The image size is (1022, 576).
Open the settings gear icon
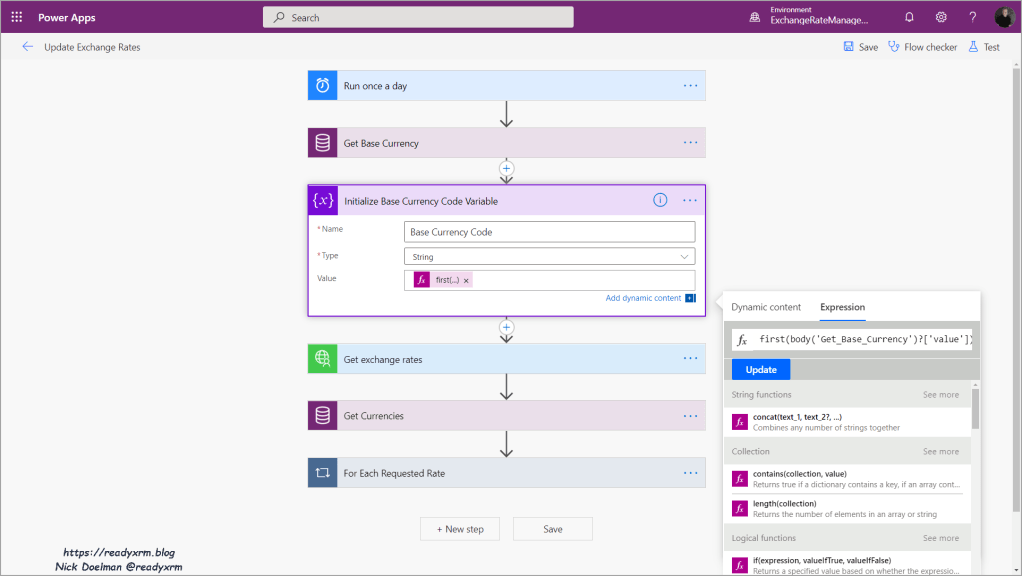tap(941, 17)
